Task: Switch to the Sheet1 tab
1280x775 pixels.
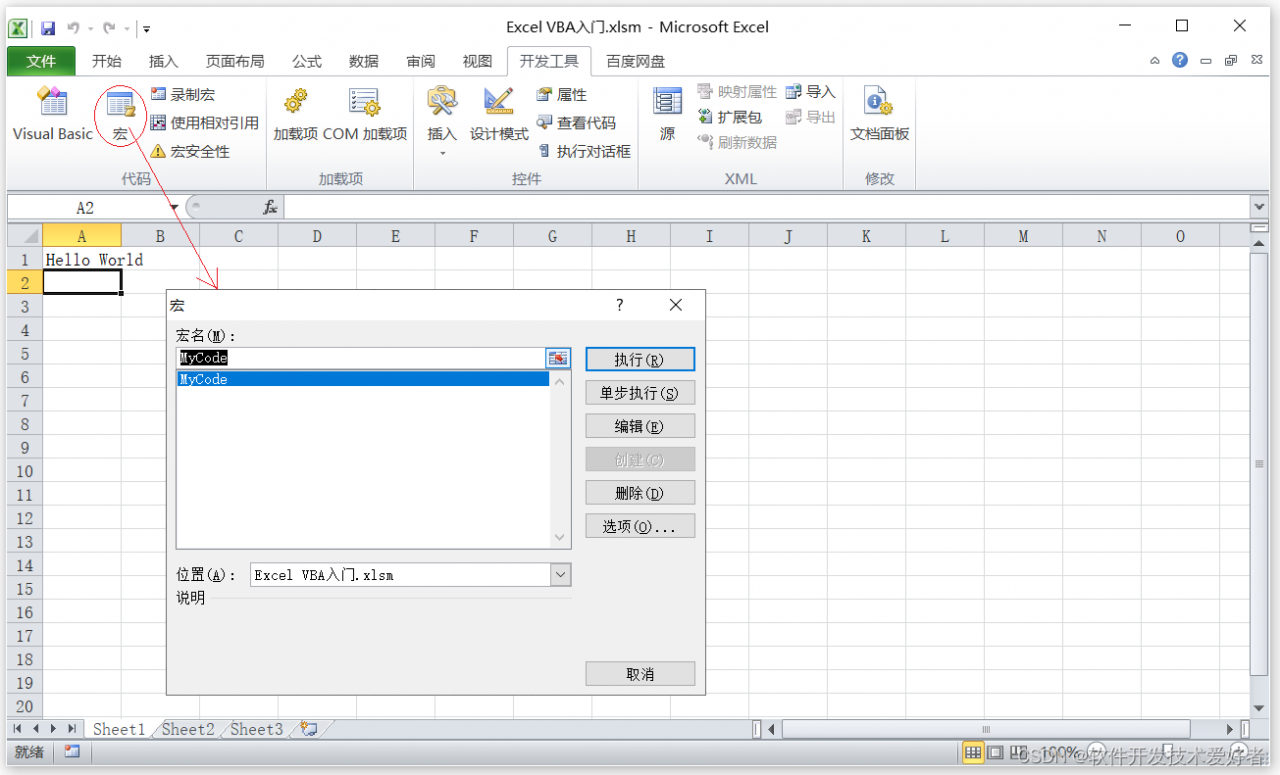Action: click(x=119, y=729)
